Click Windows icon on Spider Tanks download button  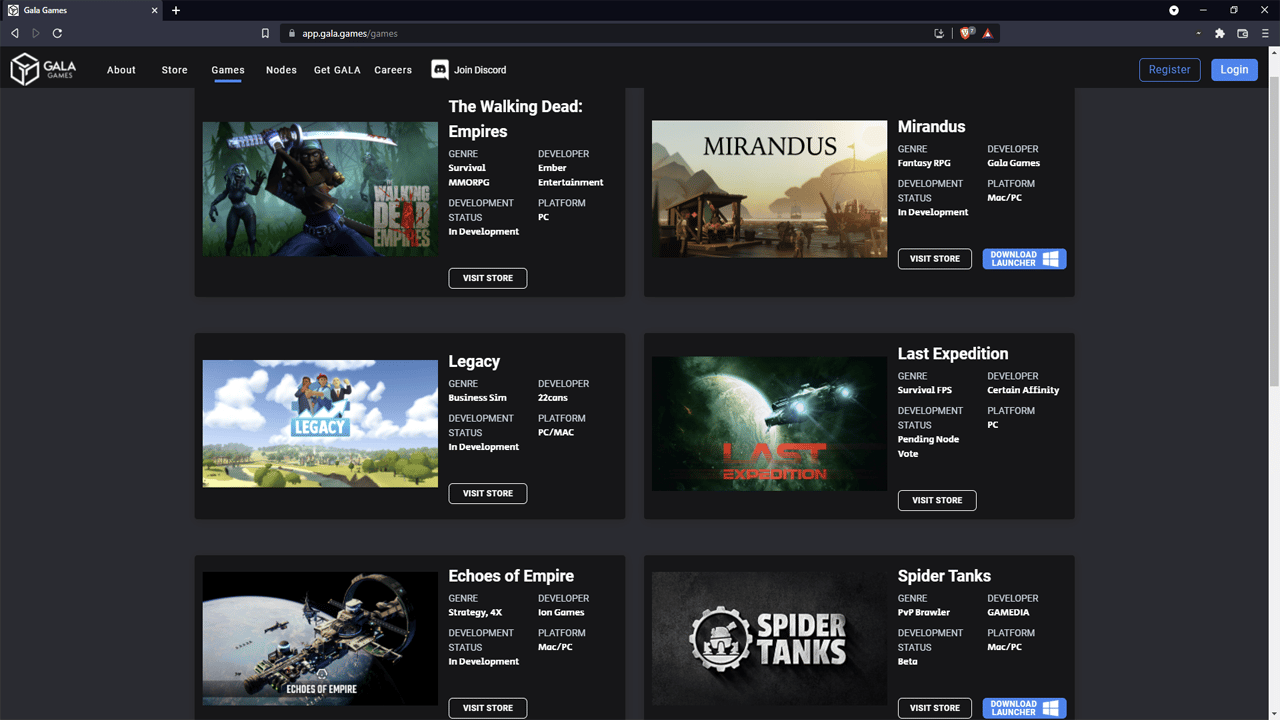pyautogui.click(x=1051, y=708)
